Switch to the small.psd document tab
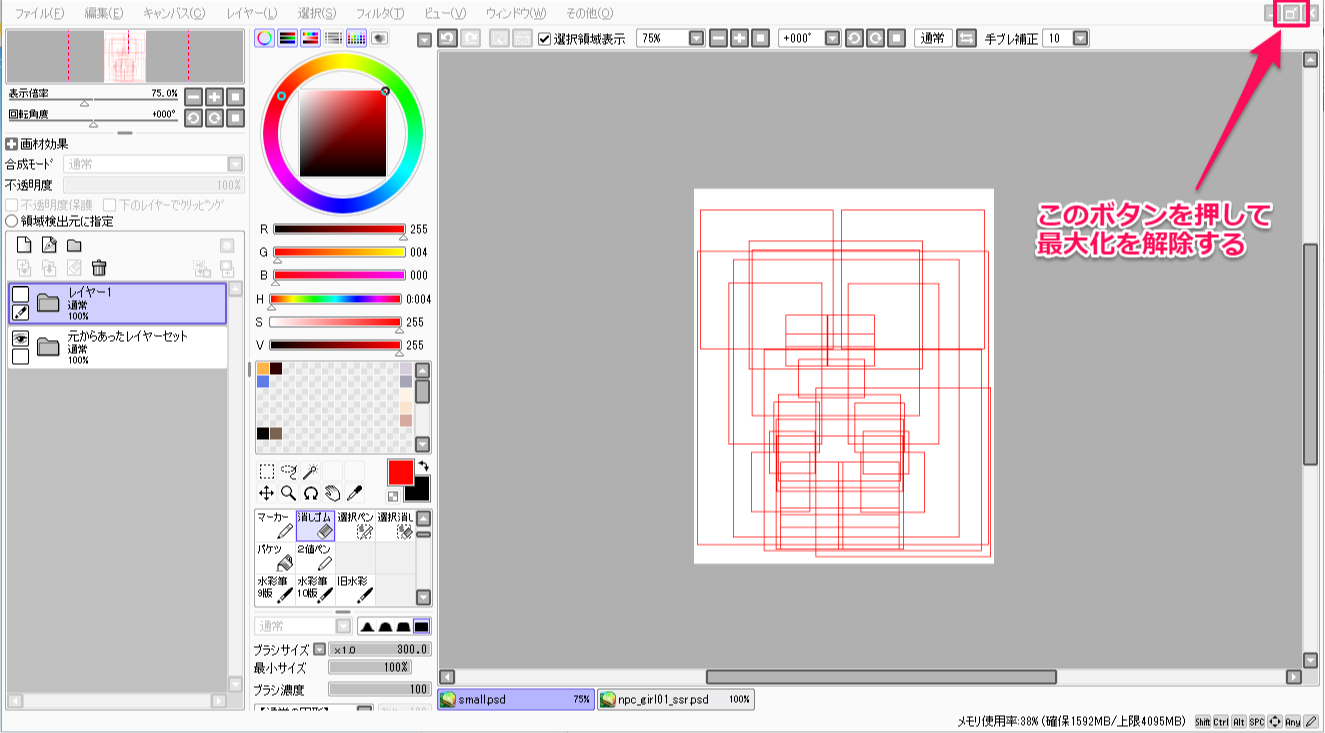Viewport: 1325px width, 733px height. click(516, 700)
